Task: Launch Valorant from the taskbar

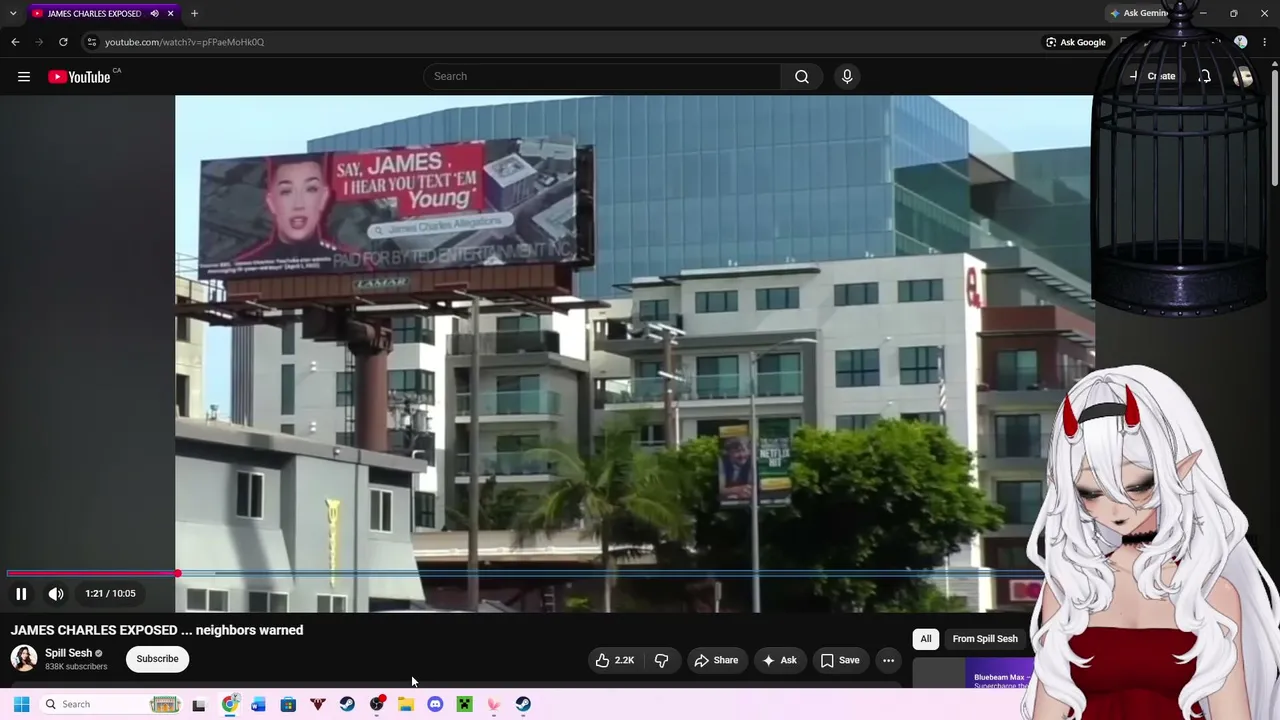Action: click(317, 704)
